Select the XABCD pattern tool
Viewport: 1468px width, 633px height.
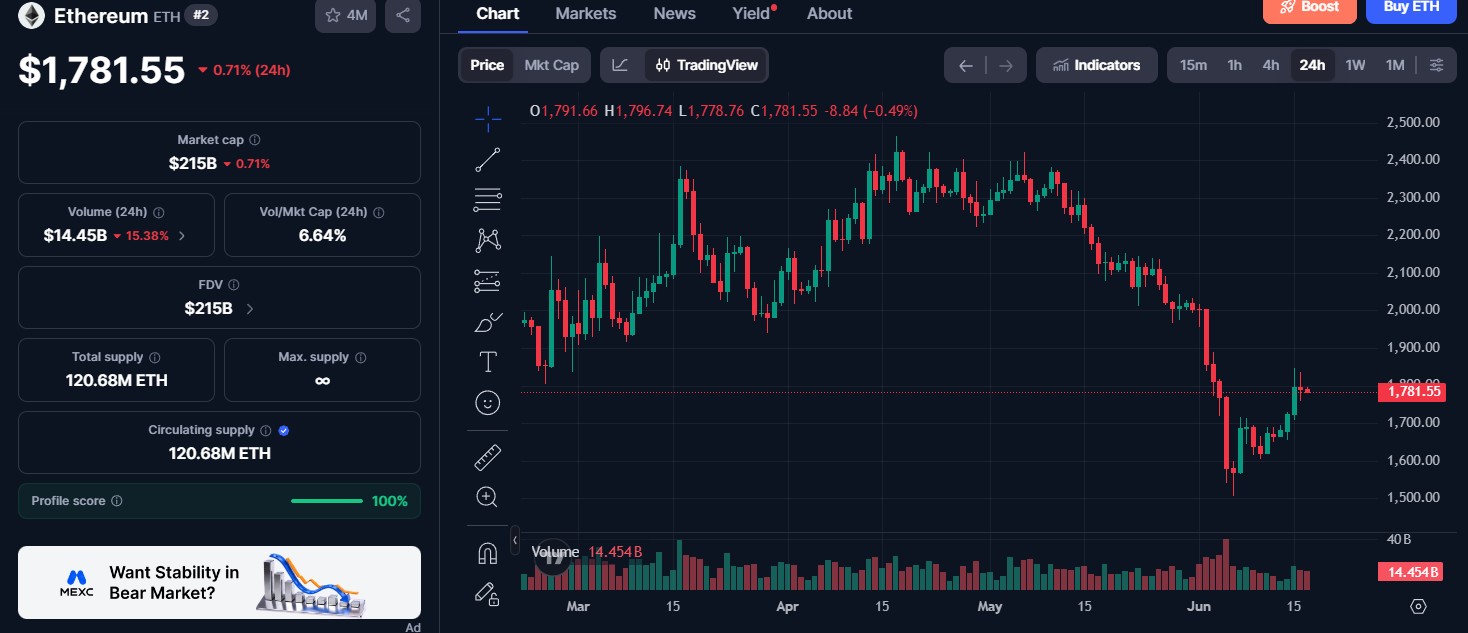pyautogui.click(x=488, y=240)
